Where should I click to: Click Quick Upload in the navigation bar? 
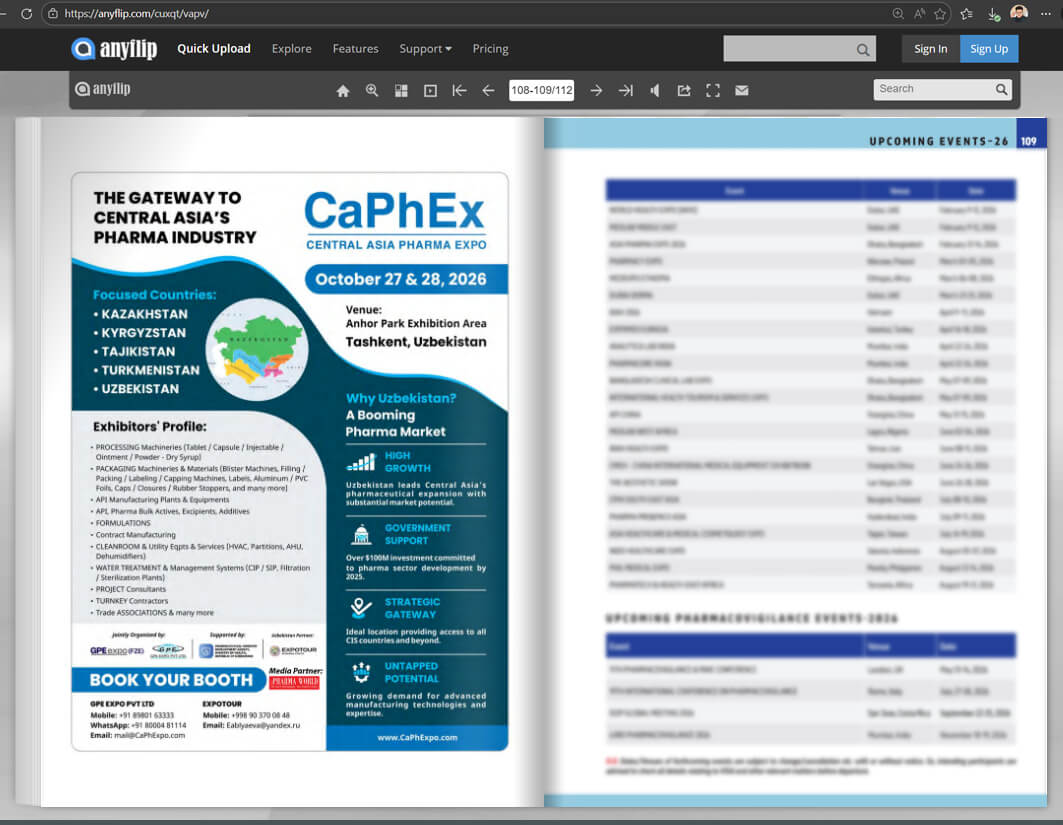coord(214,49)
